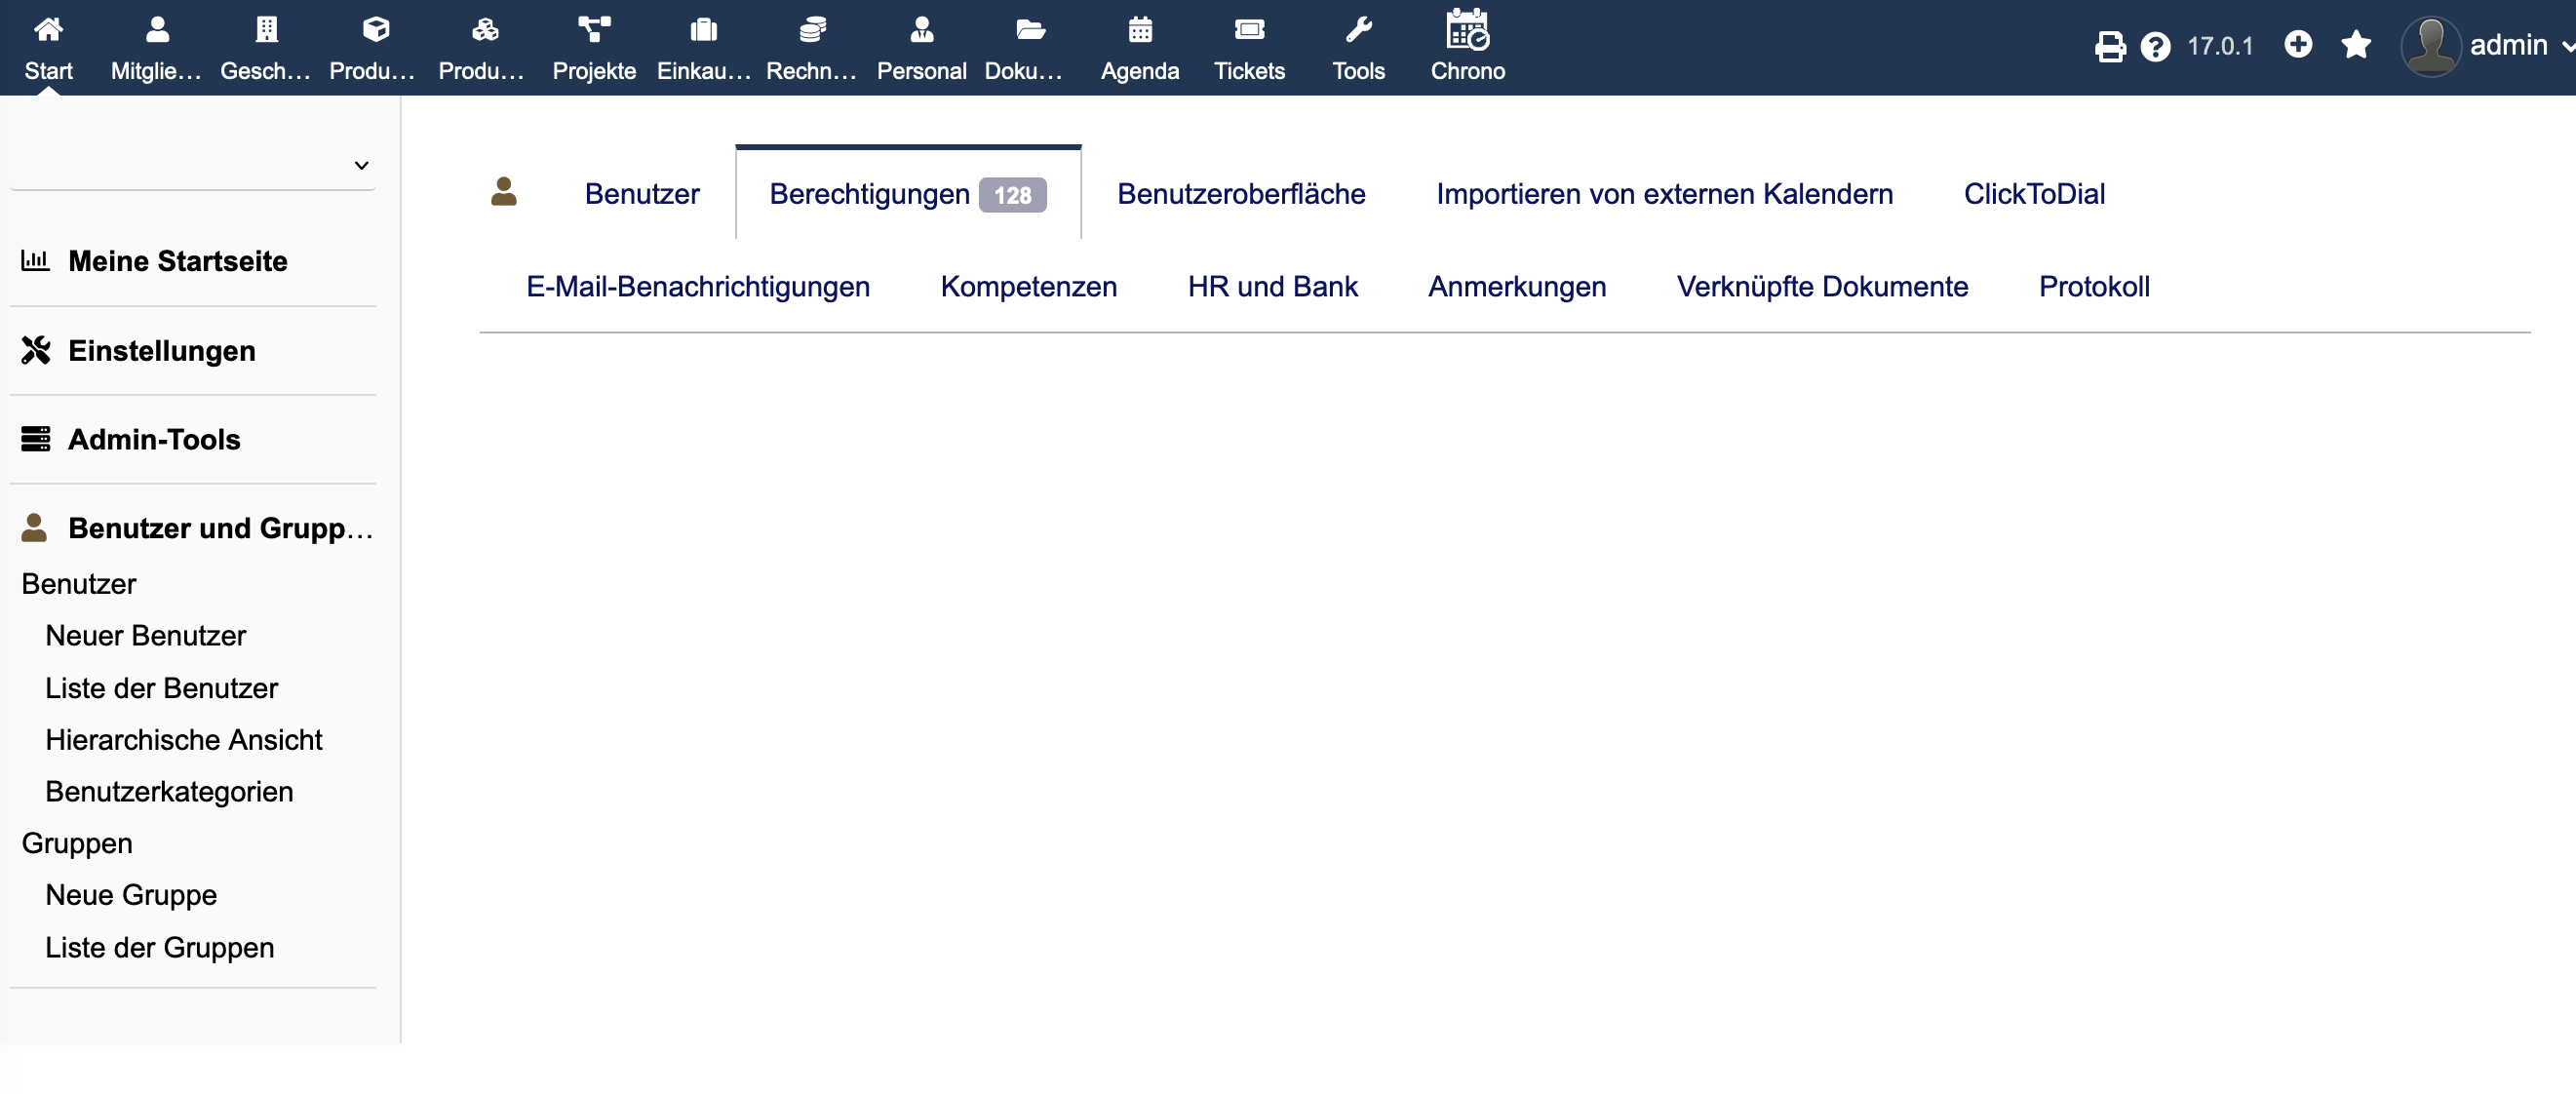The height and width of the screenshot is (1094, 2576).
Task: Click the tools icon beside Einstellungen
Action: click(x=35, y=350)
